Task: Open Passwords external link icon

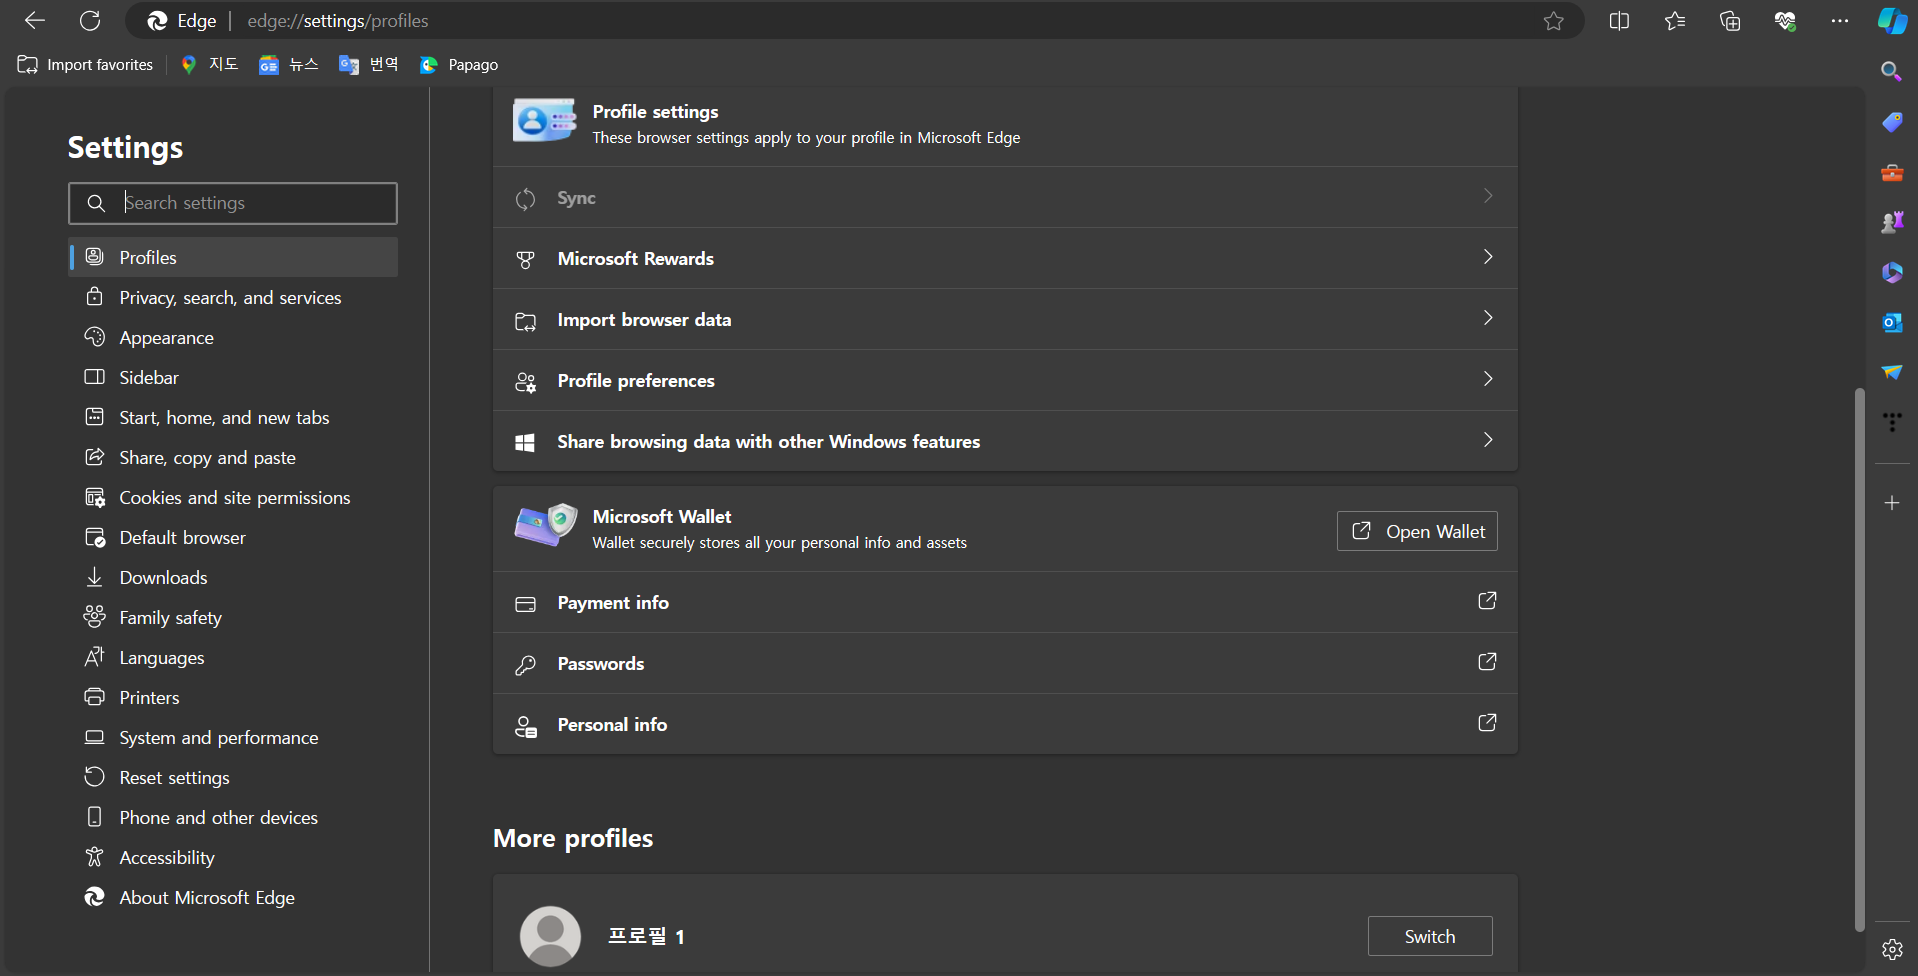Action: click(x=1487, y=662)
